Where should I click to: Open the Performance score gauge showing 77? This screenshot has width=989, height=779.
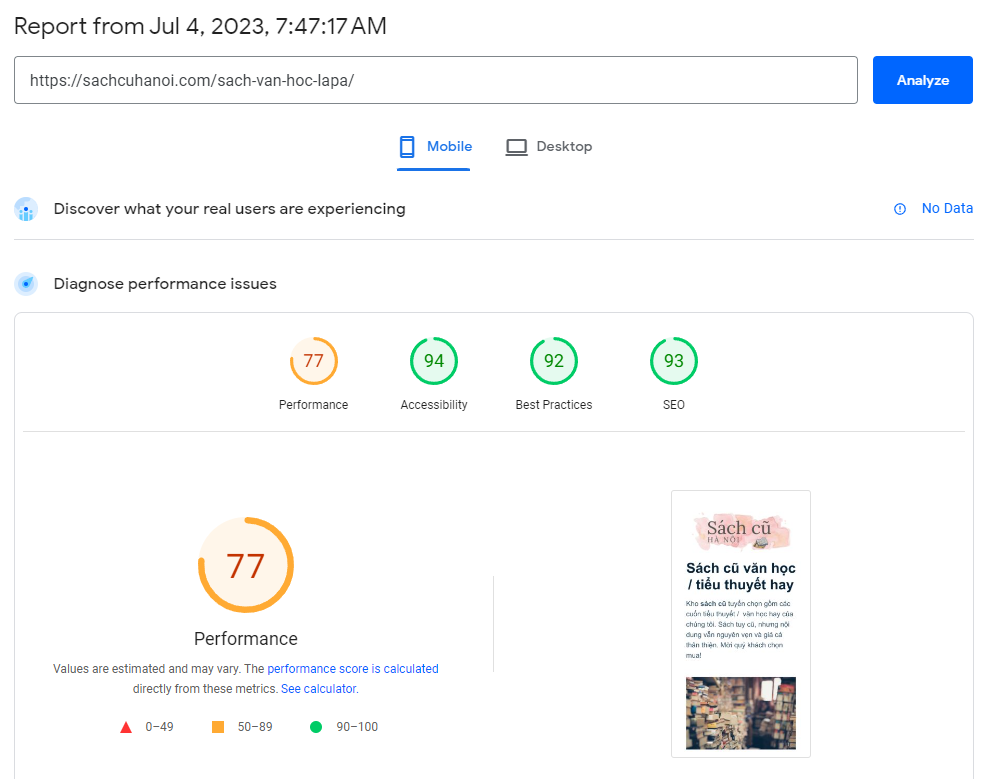coord(313,361)
